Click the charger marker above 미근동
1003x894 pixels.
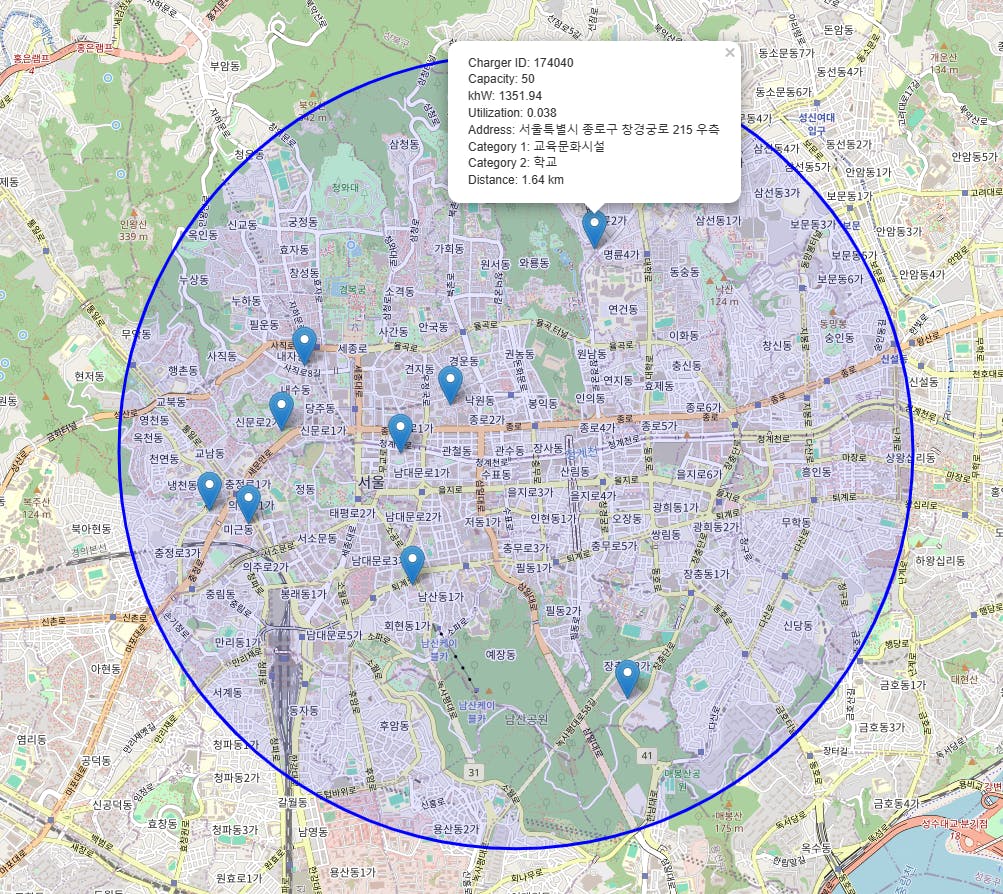248,503
